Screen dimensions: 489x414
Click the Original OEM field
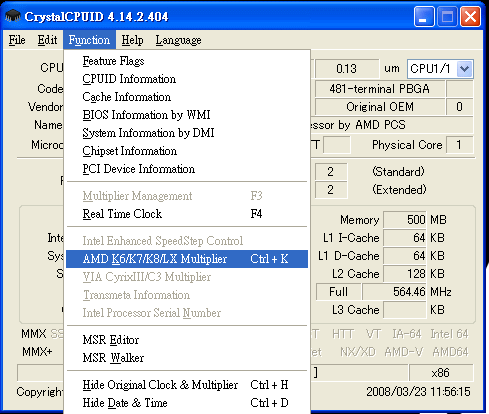(x=380, y=107)
